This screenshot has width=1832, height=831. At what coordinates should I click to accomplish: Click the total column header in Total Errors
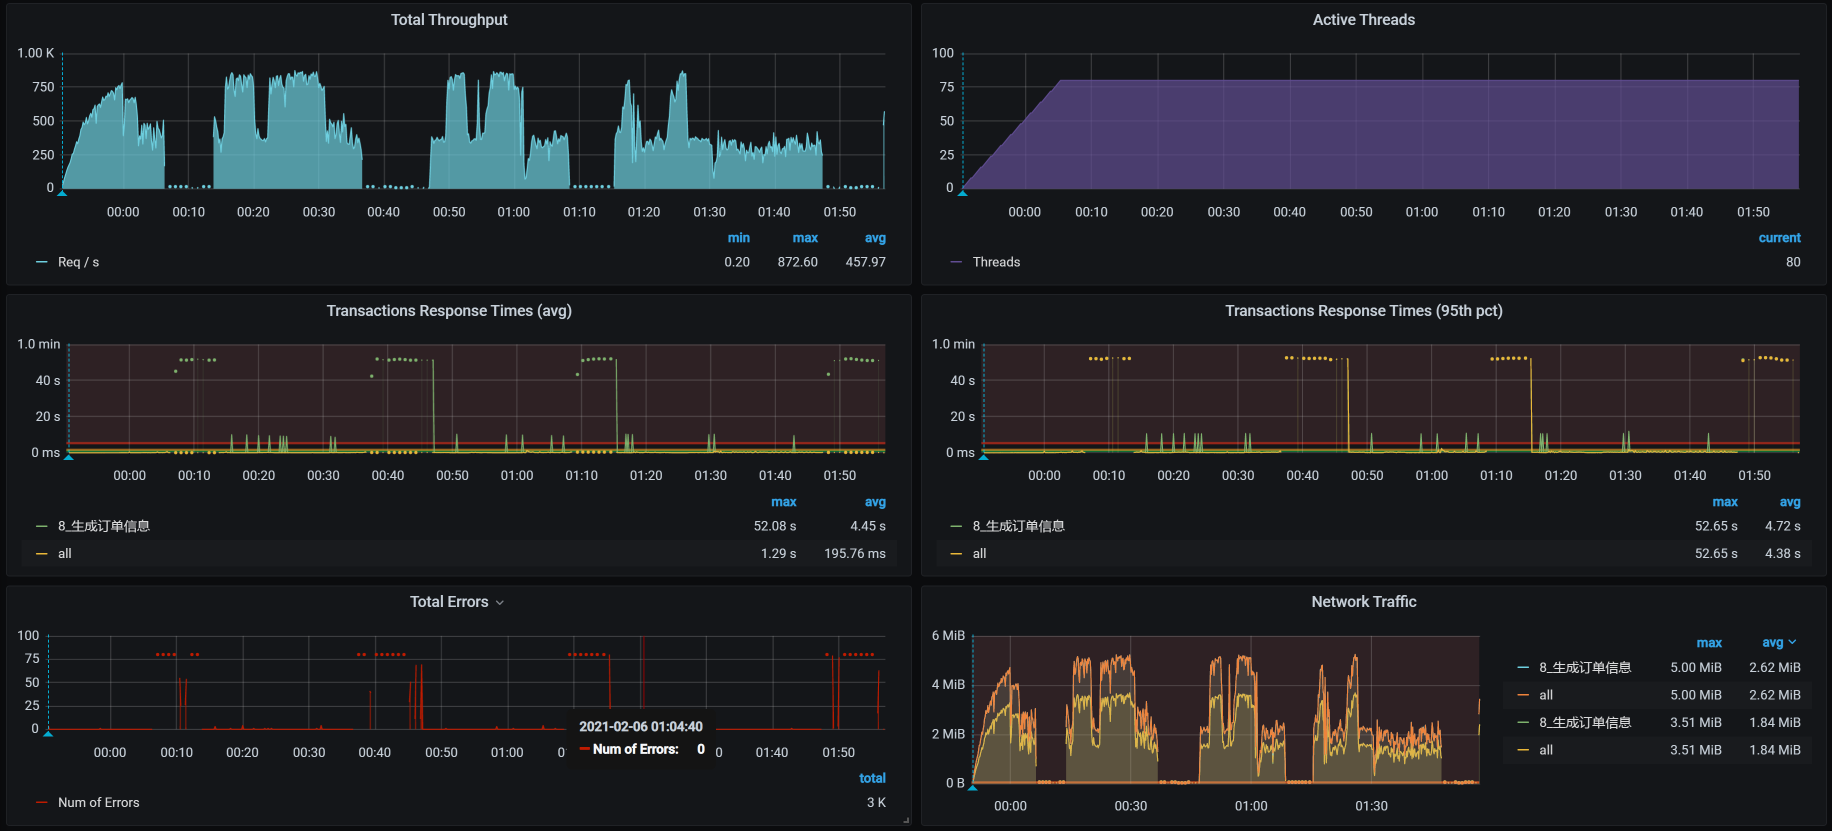tap(872, 778)
